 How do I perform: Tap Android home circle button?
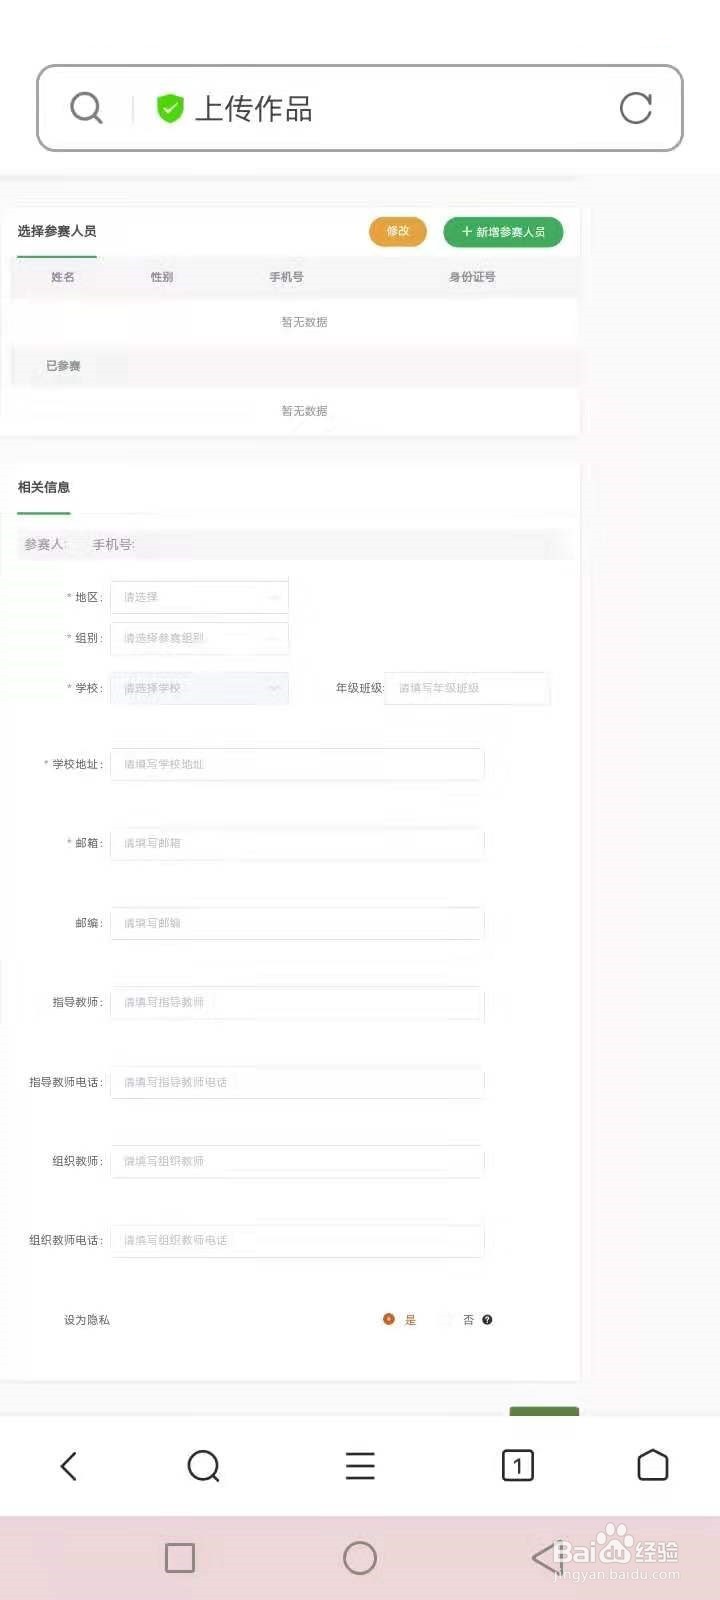[x=360, y=1557]
